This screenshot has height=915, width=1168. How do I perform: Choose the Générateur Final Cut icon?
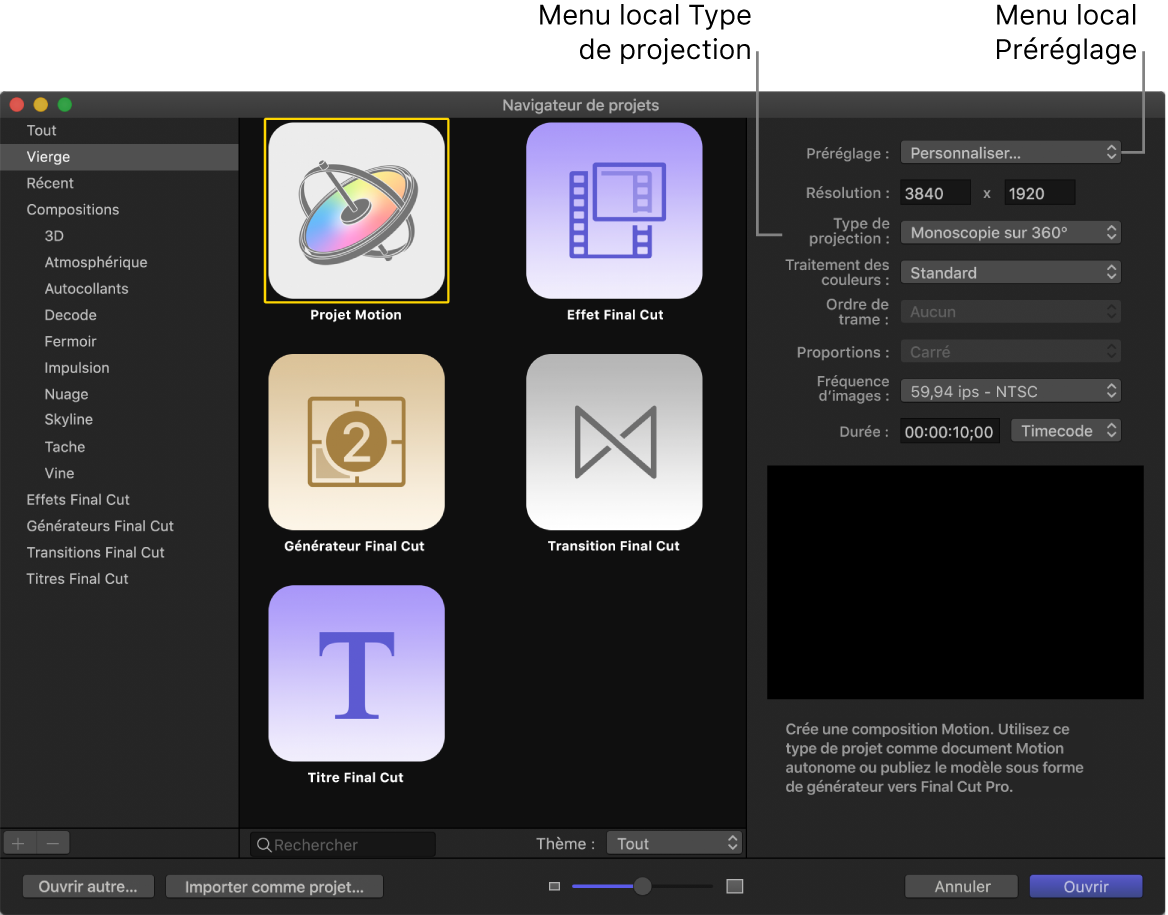(356, 442)
